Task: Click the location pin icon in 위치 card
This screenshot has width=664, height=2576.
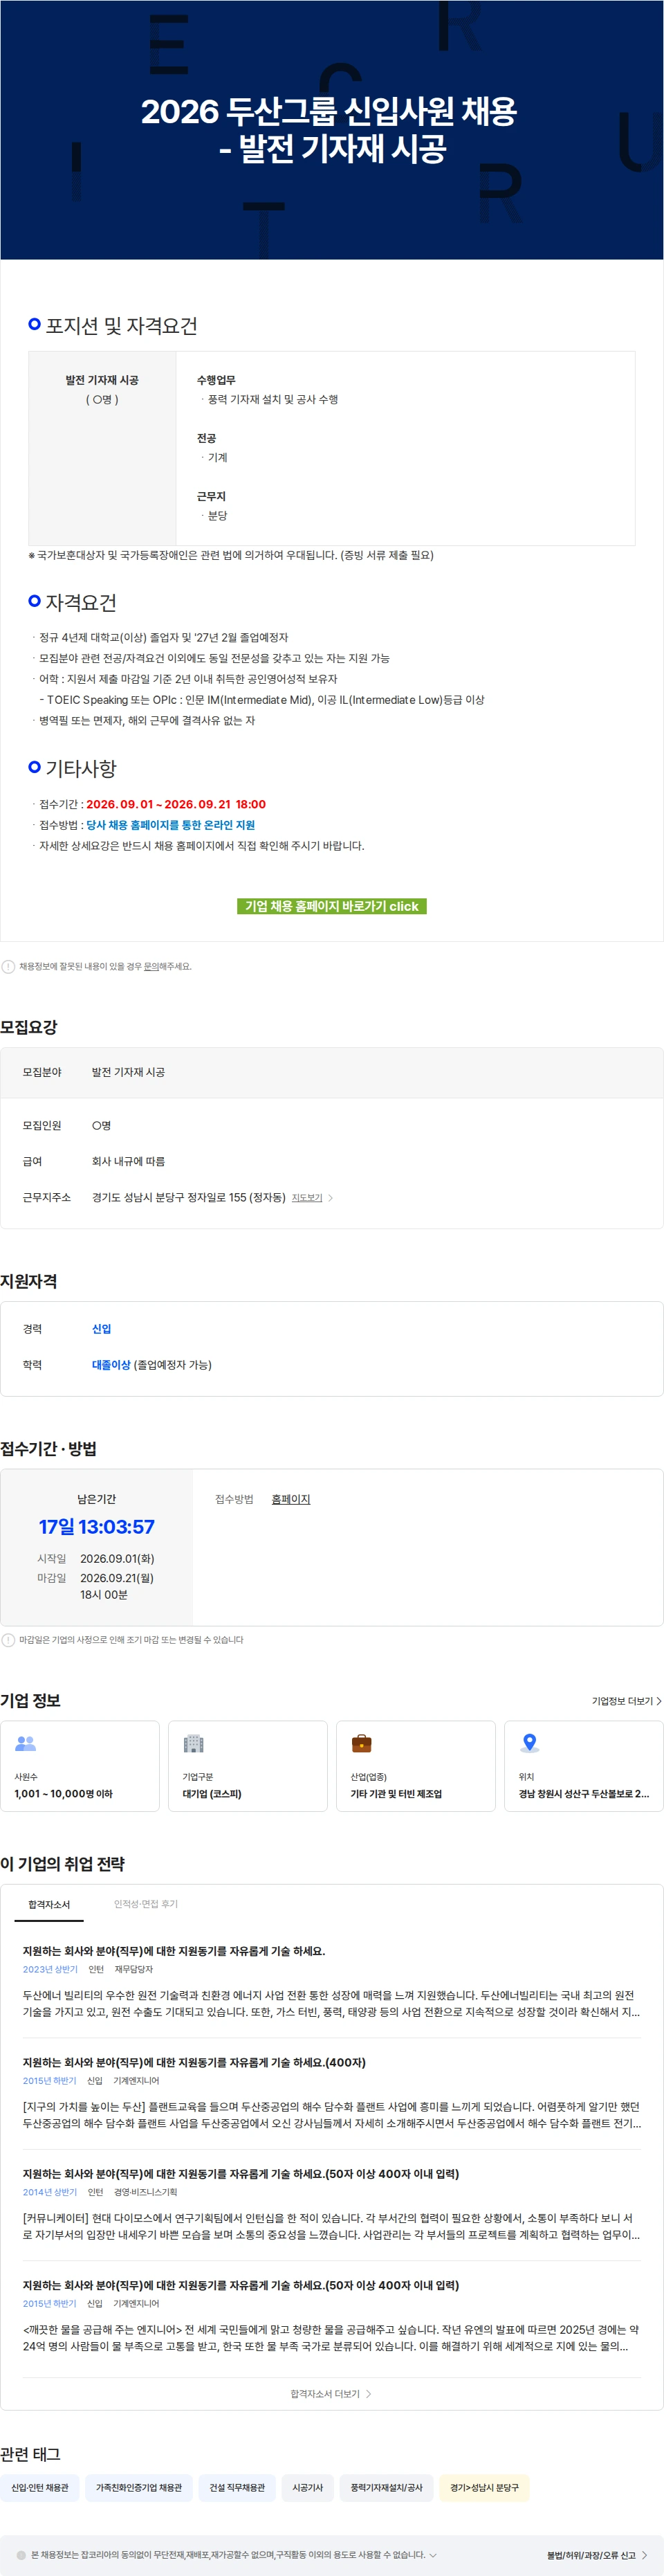Action: click(530, 1743)
